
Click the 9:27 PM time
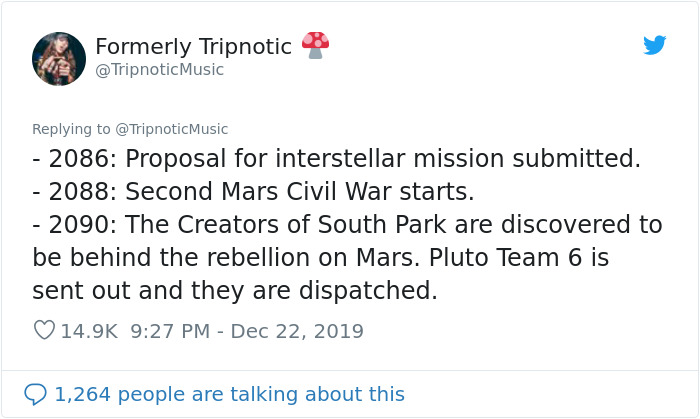click(x=171, y=330)
